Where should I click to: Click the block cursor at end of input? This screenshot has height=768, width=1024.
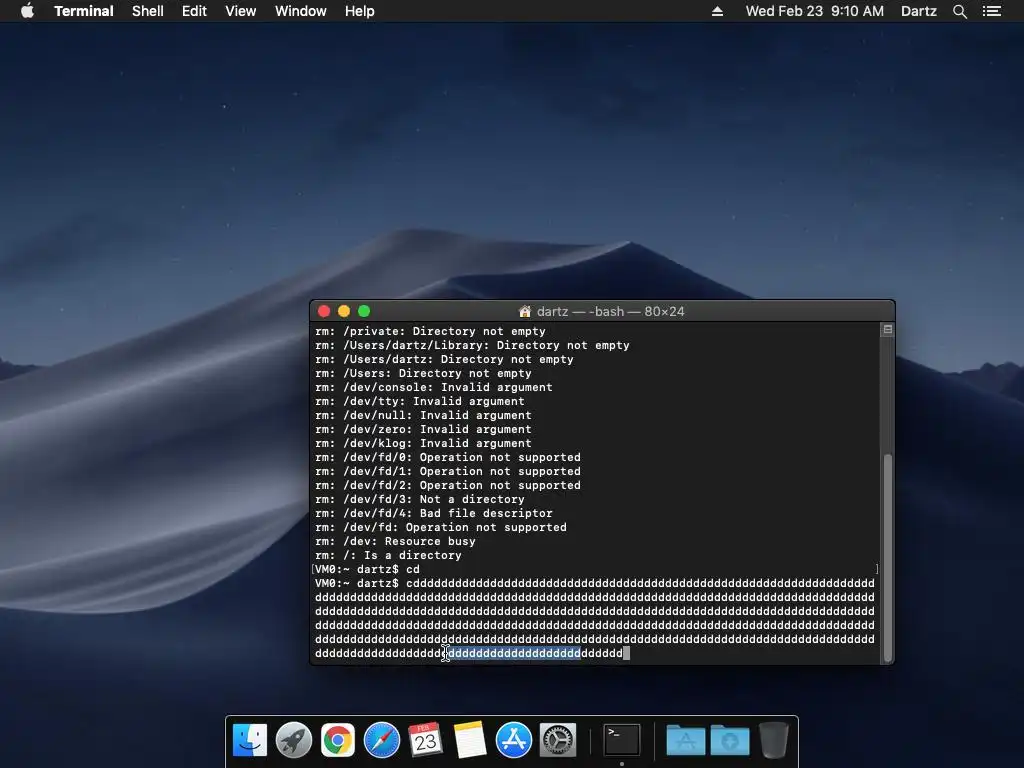point(627,653)
